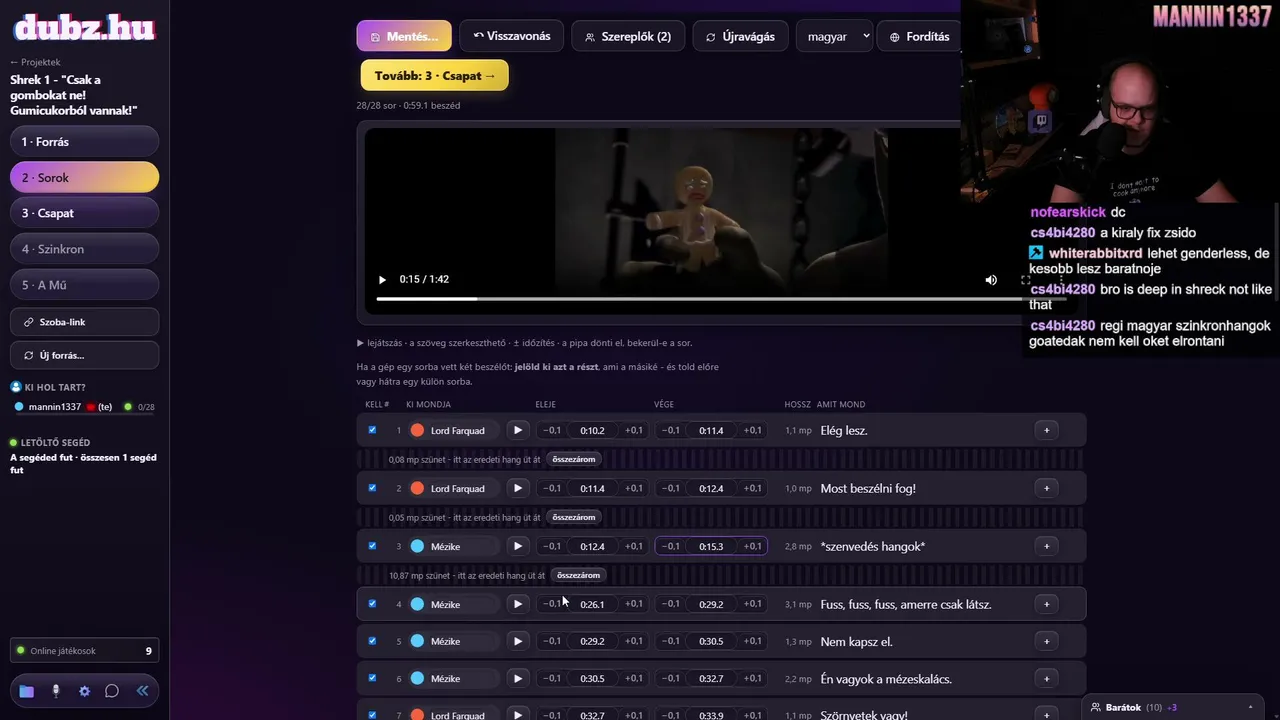The height and width of the screenshot is (720, 1280).
Task: Click the plus button on the "Elég lesz." row
Action: (1046, 430)
